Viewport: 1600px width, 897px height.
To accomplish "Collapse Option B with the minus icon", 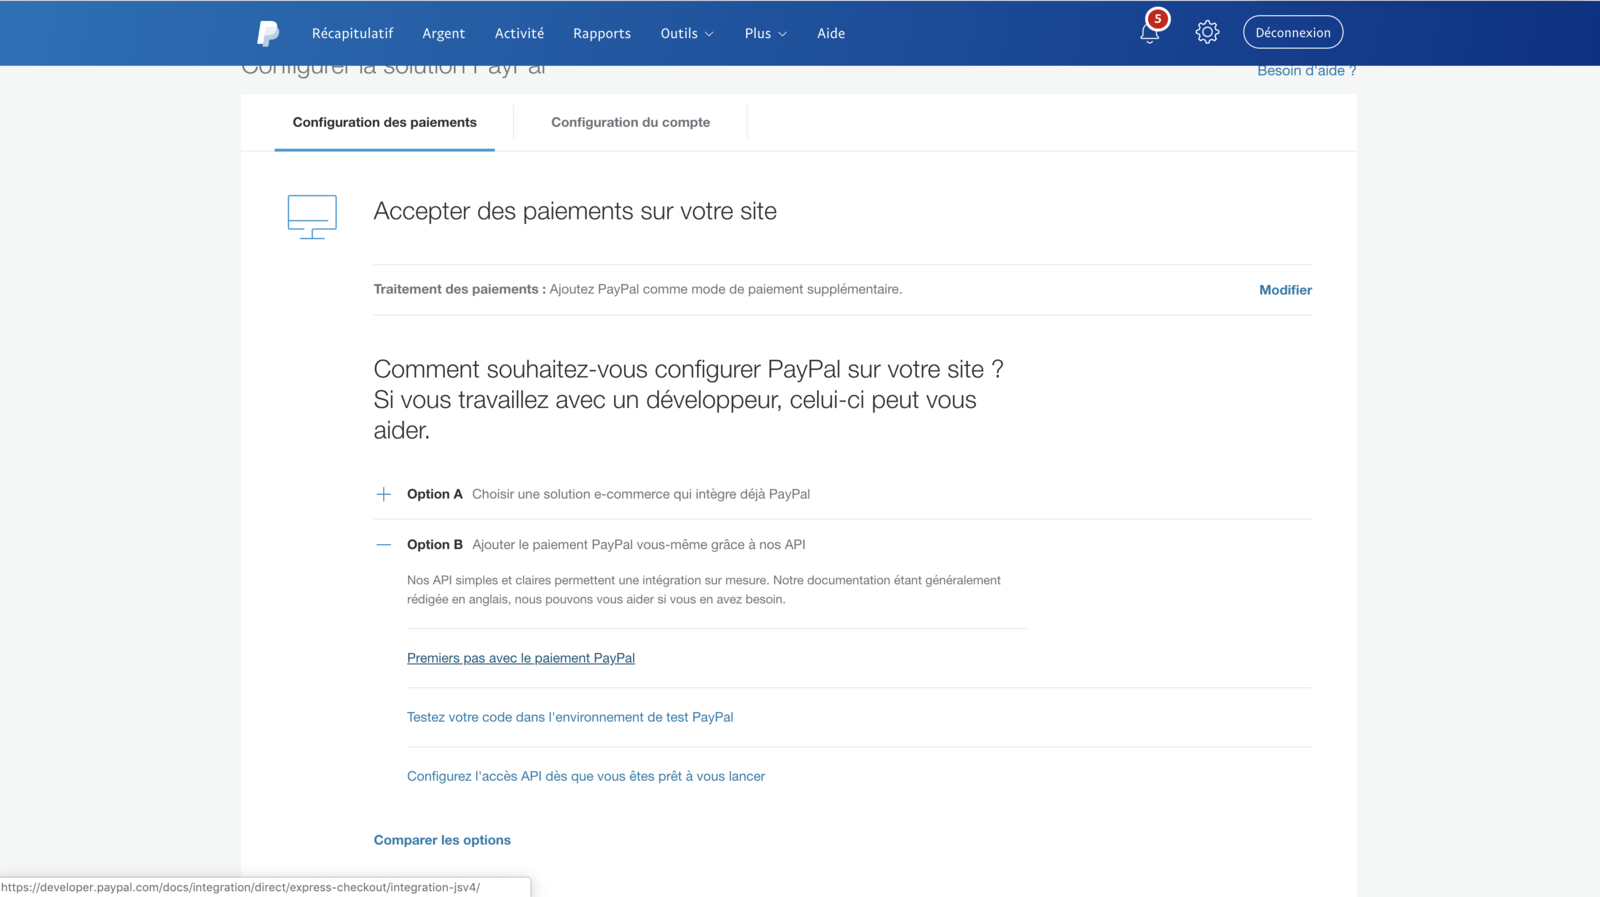I will (x=383, y=545).
